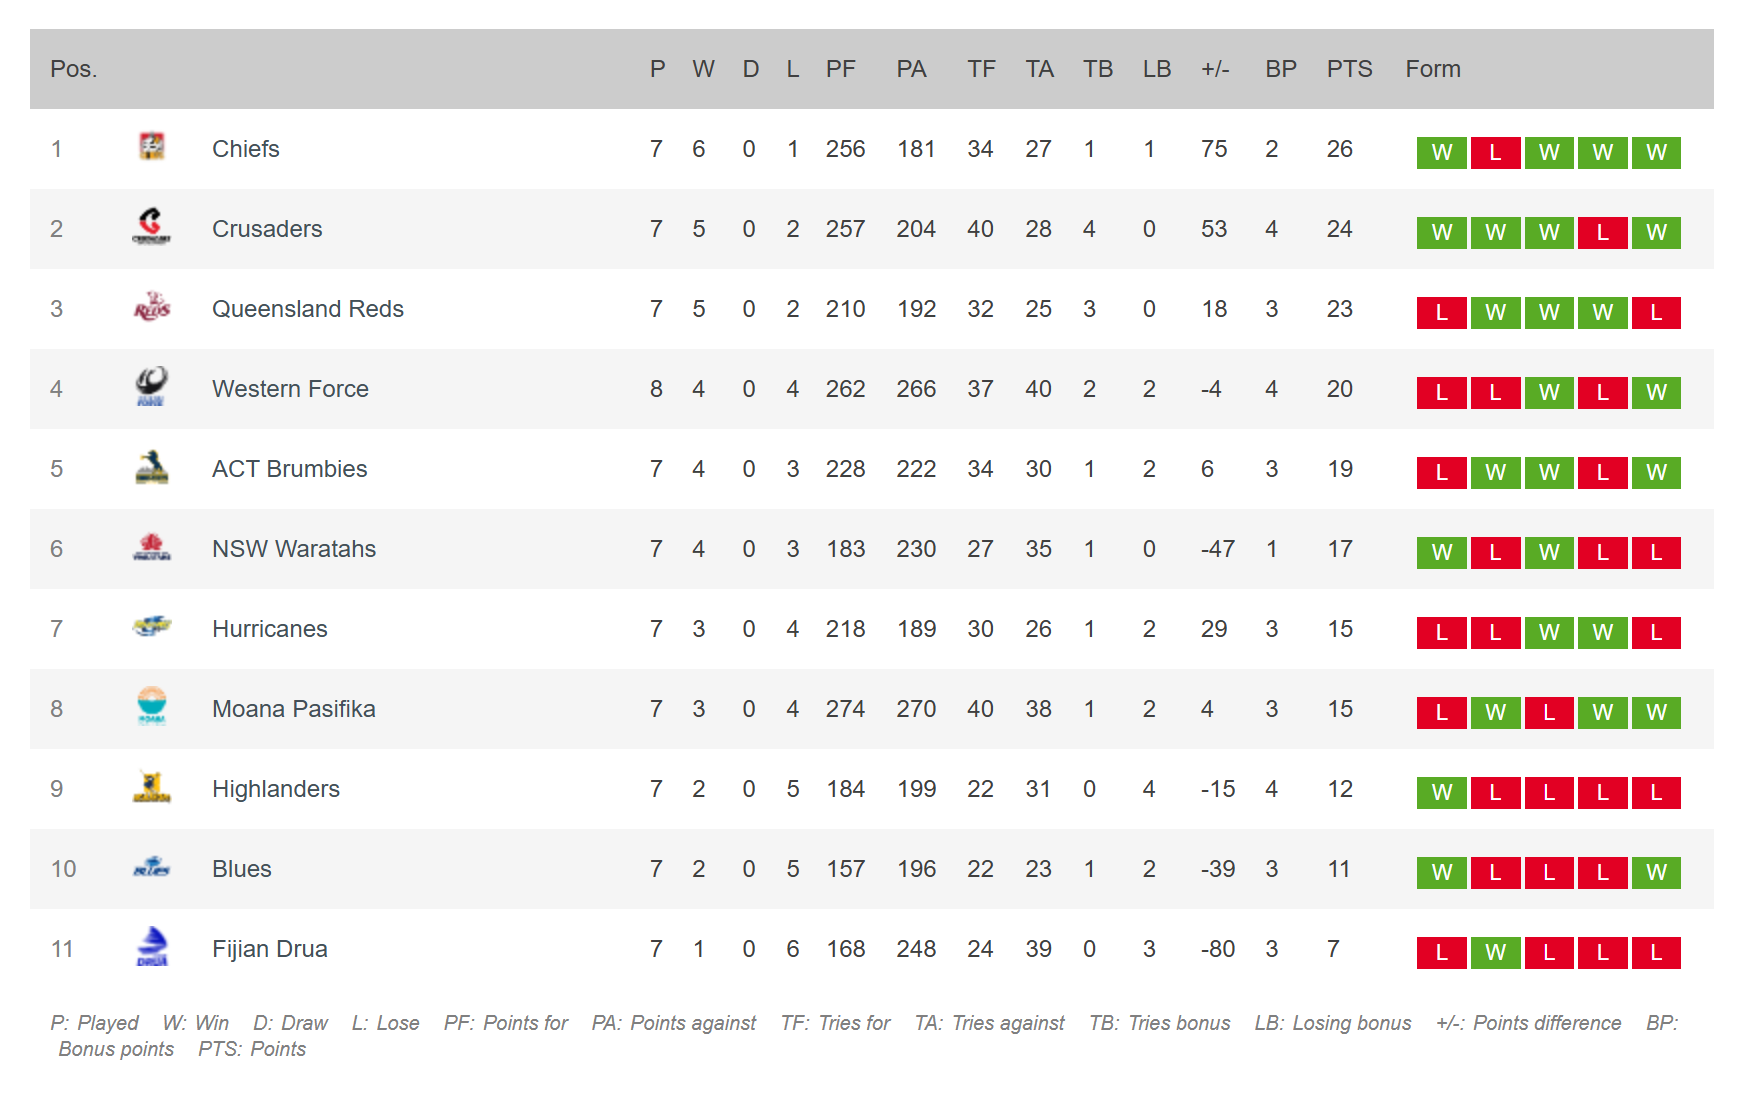Click Chiefs' red L form badge
Image resolution: width=1740 pixels, height=1108 pixels.
(1495, 153)
